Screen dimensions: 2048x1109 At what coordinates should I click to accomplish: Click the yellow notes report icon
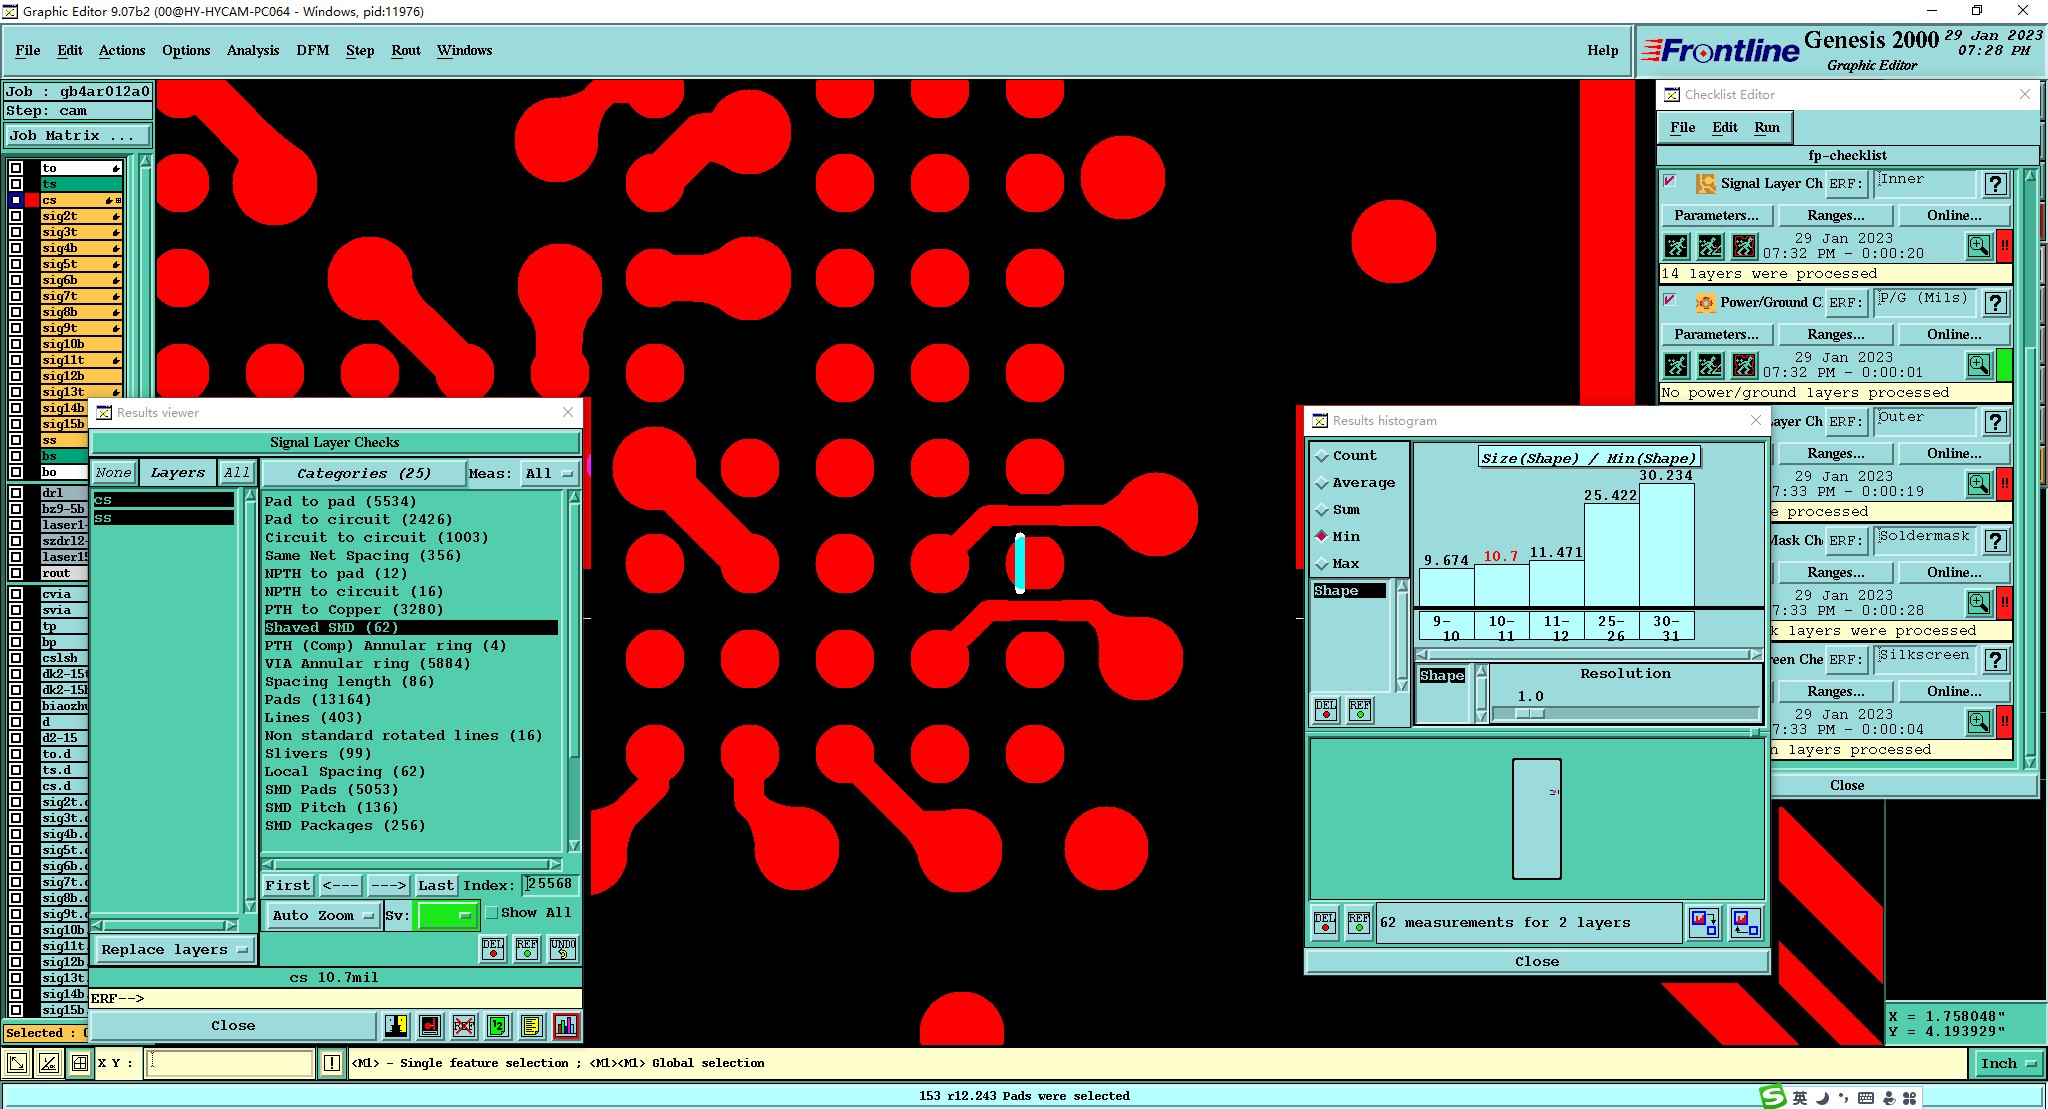(532, 1026)
